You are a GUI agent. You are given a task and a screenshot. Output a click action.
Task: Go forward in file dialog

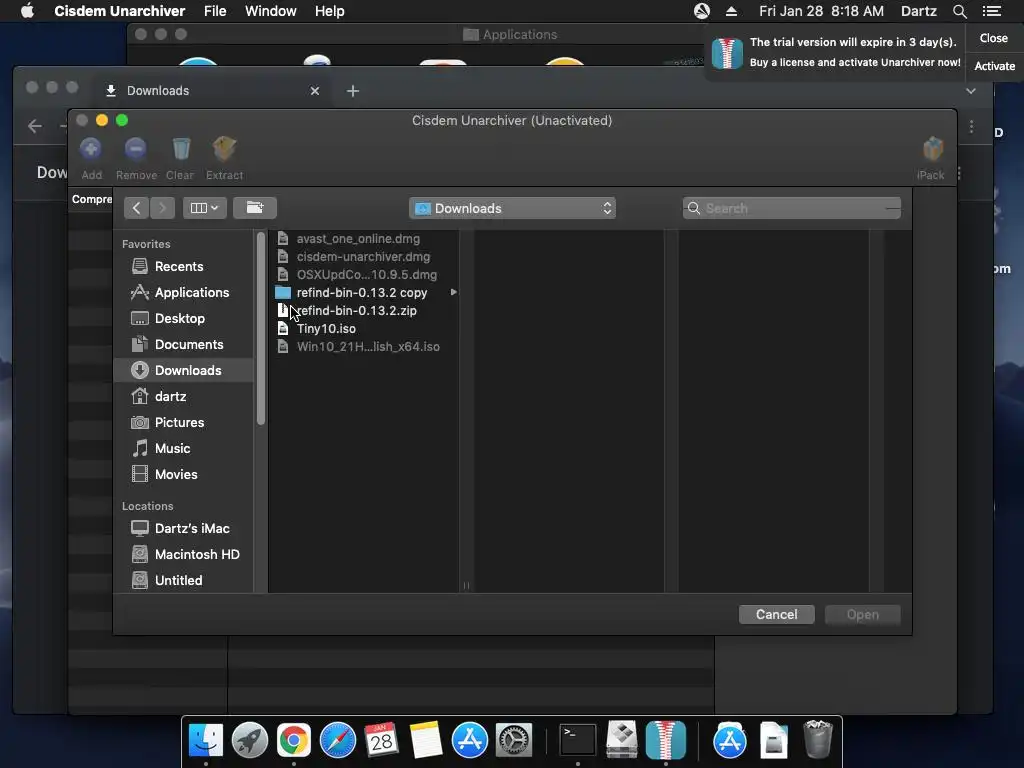163,208
